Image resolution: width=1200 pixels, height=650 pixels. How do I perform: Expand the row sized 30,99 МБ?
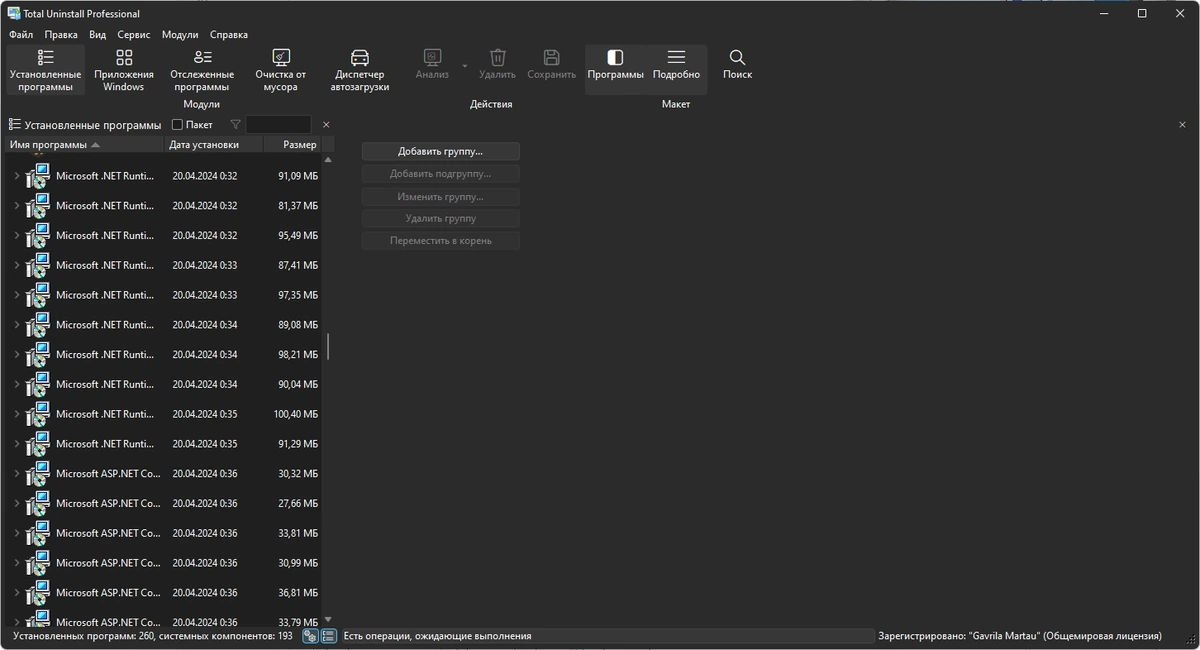click(16, 563)
